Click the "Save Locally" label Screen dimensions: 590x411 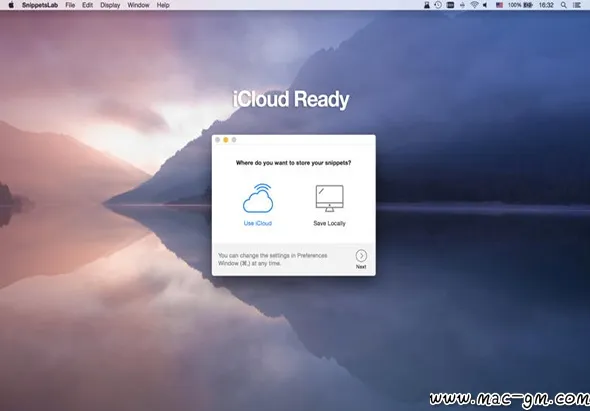329,223
